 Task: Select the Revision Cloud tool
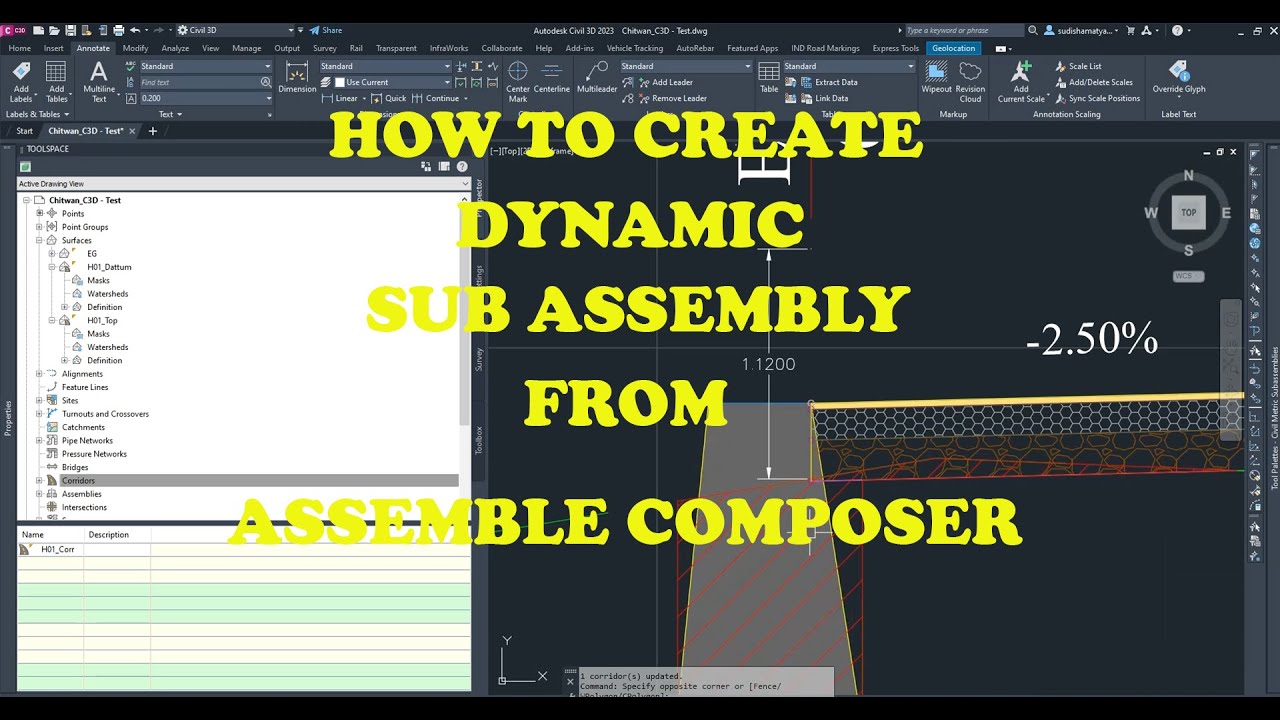pos(970,81)
